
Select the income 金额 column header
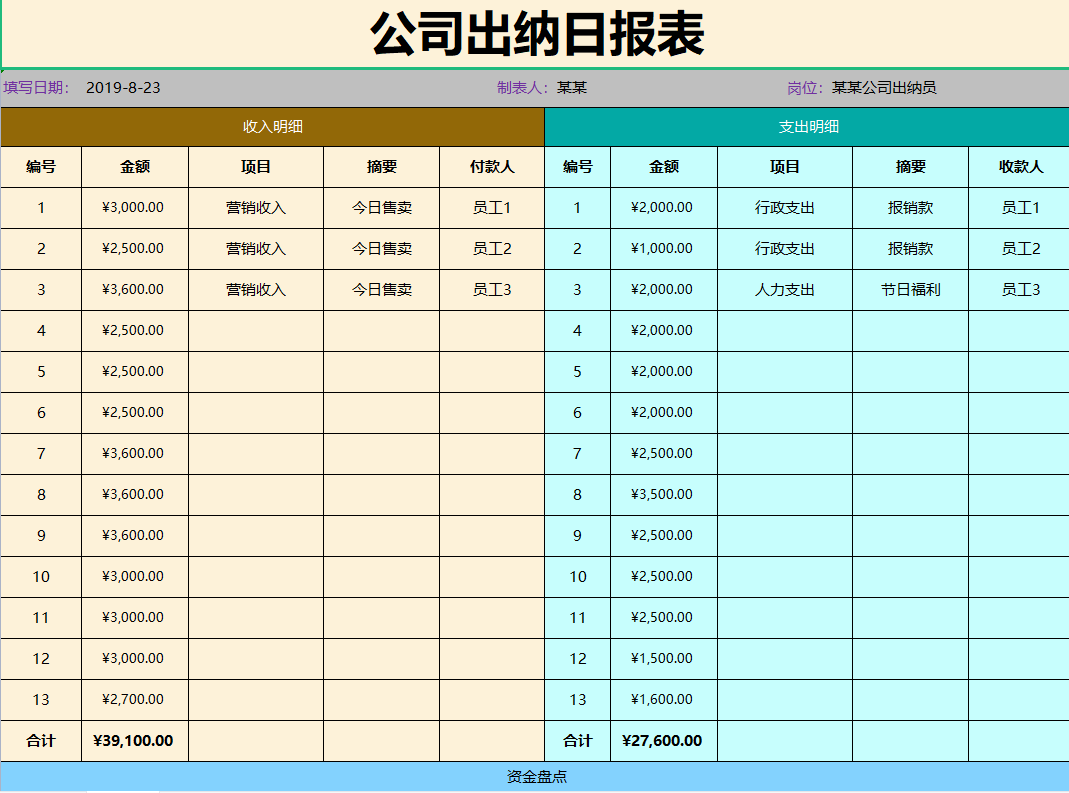pyautogui.click(x=134, y=167)
